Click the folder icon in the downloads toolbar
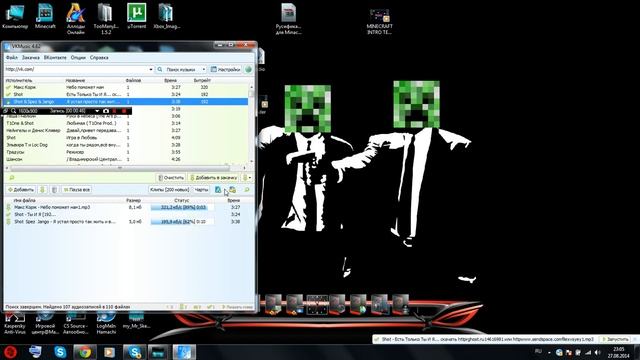 pyautogui.click(x=232, y=190)
